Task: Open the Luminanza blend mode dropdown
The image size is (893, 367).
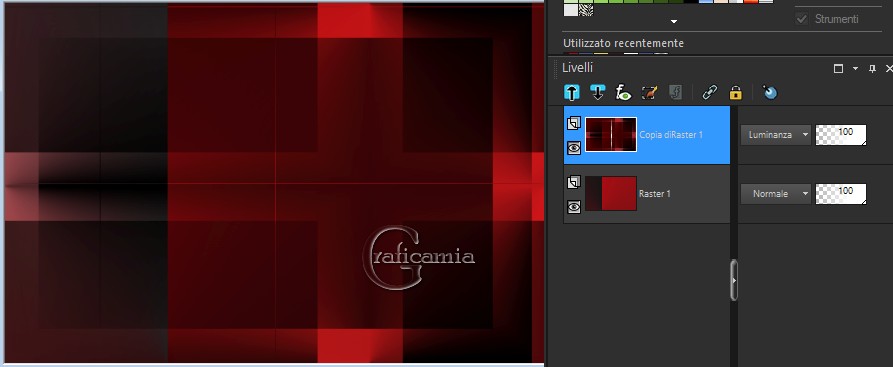Action: point(775,135)
